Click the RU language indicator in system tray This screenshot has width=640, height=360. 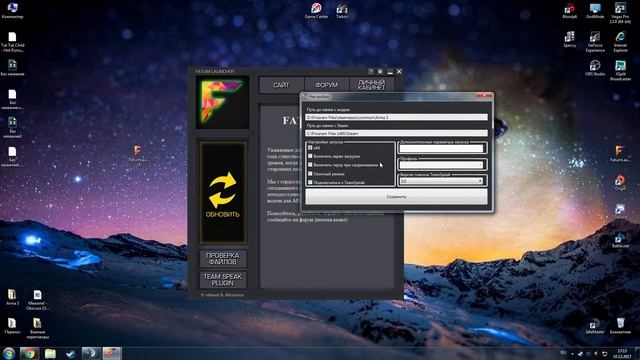click(x=563, y=353)
